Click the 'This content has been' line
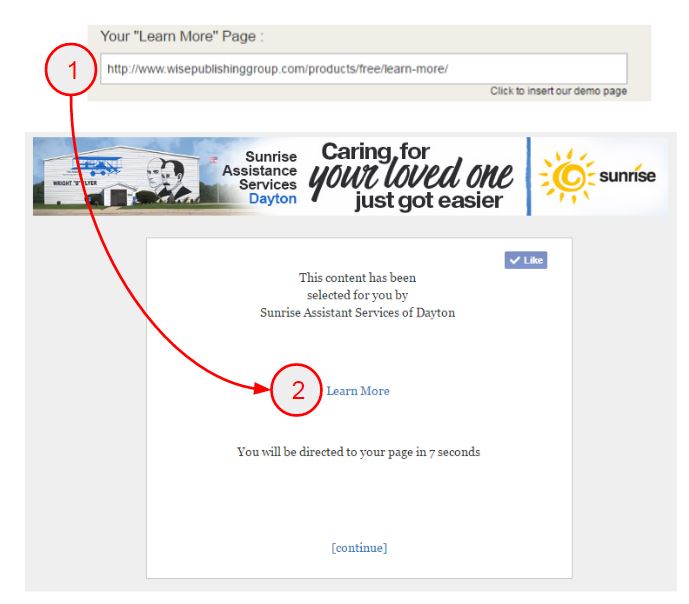This screenshot has height=604, width=689. click(x=357, y=278)
